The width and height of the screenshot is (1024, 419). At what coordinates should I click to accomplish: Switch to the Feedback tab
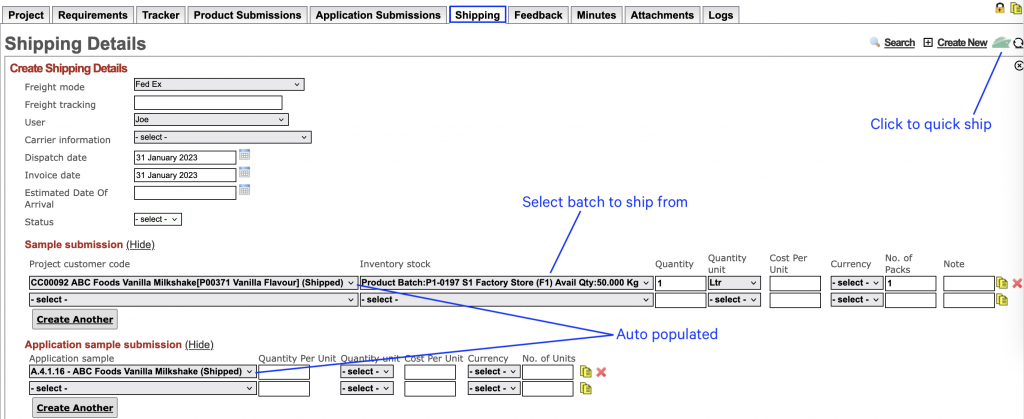(538, 15)
